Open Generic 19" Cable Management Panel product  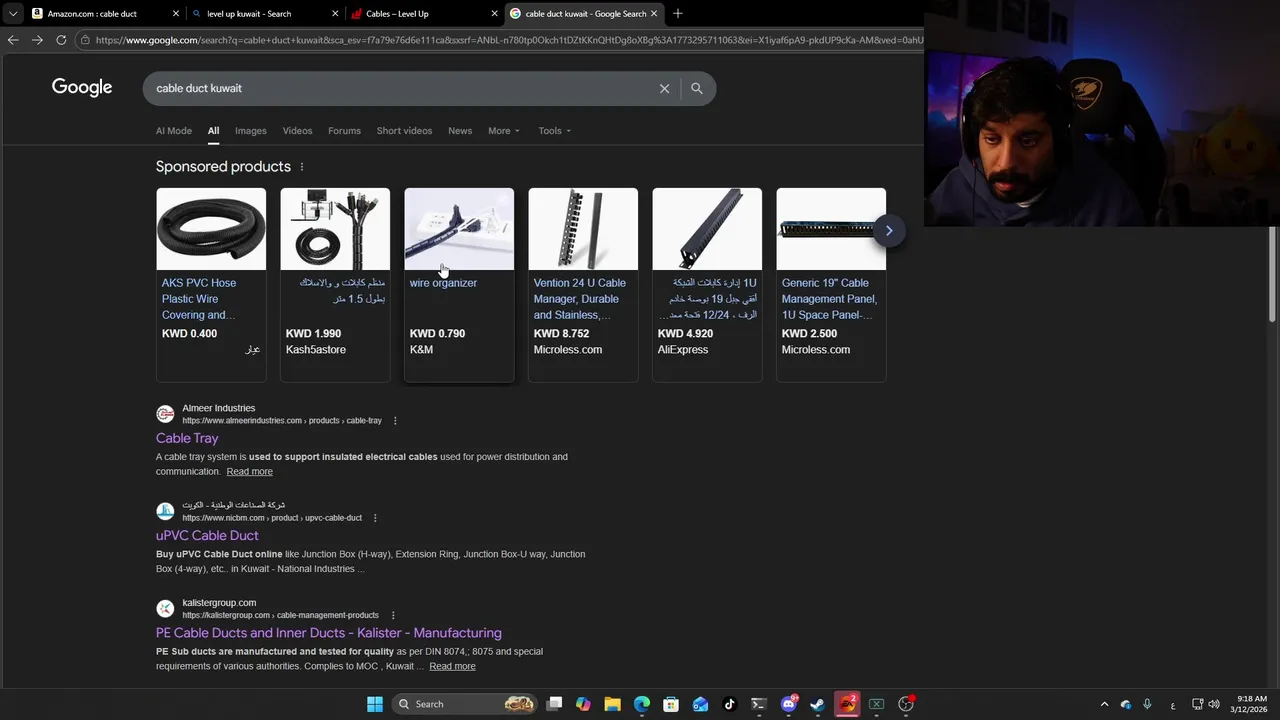(829, 299)
